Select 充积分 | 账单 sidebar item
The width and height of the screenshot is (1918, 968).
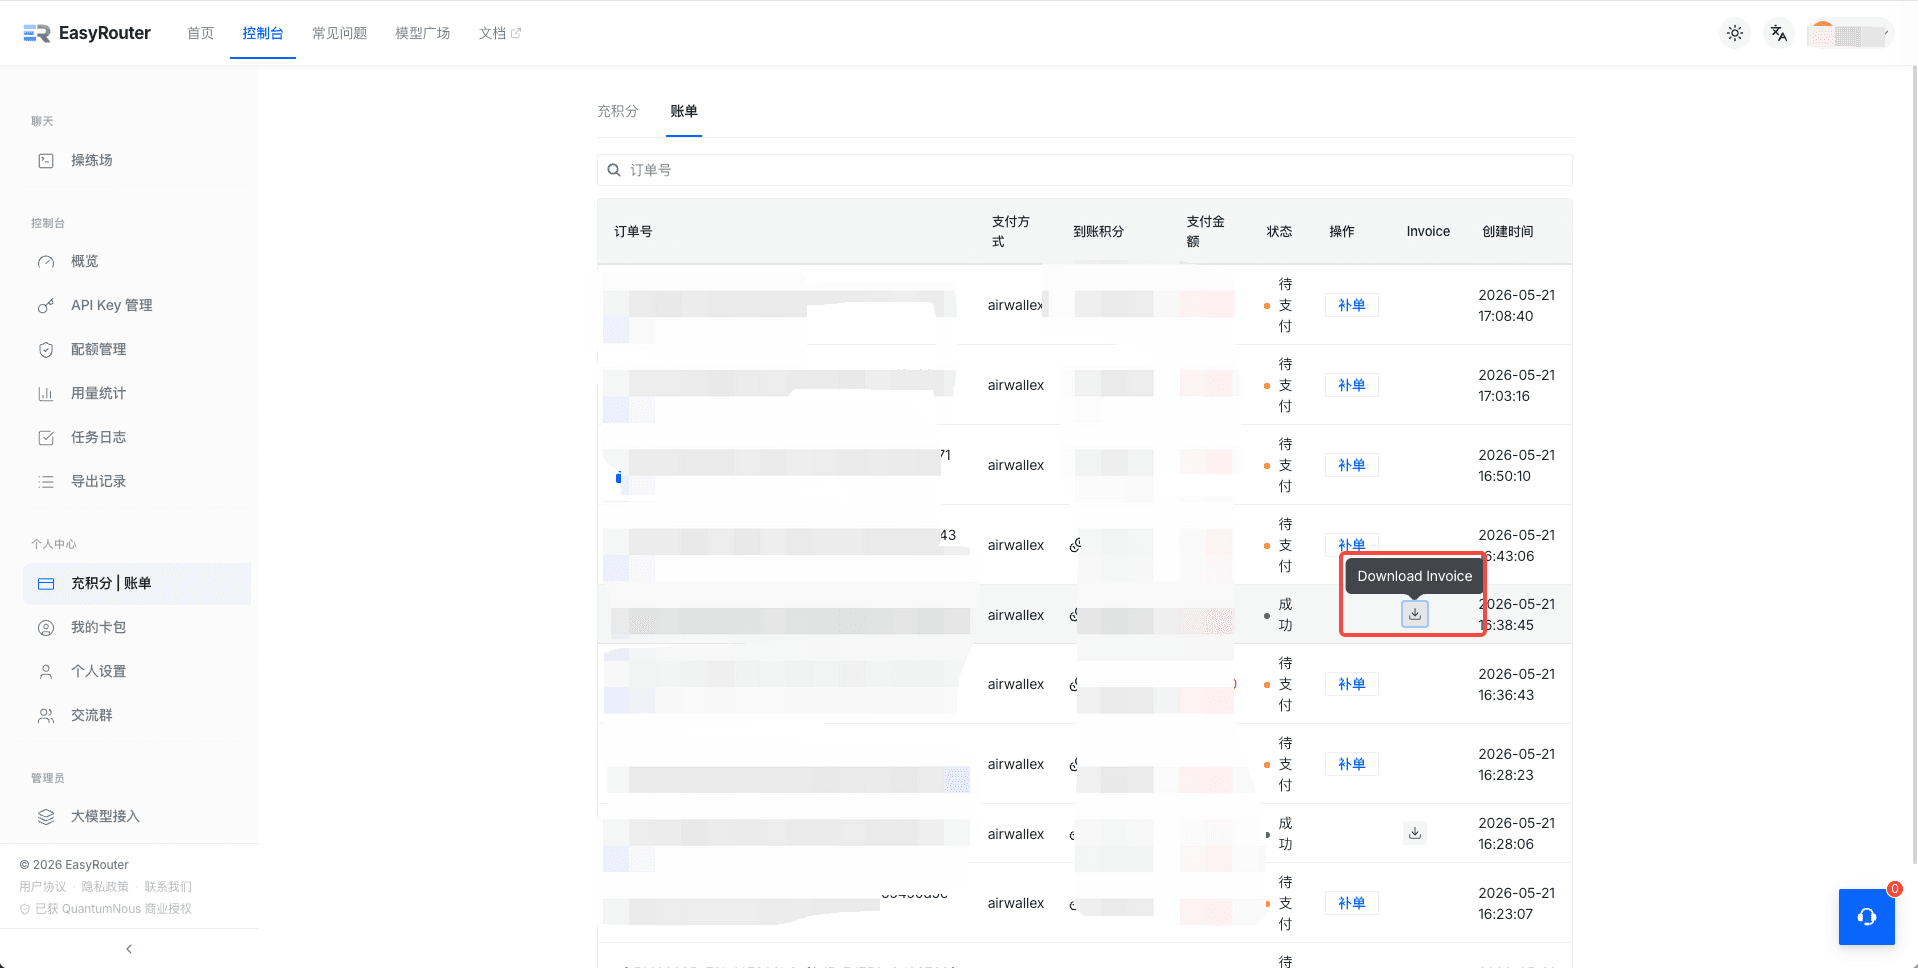point(137,583)
